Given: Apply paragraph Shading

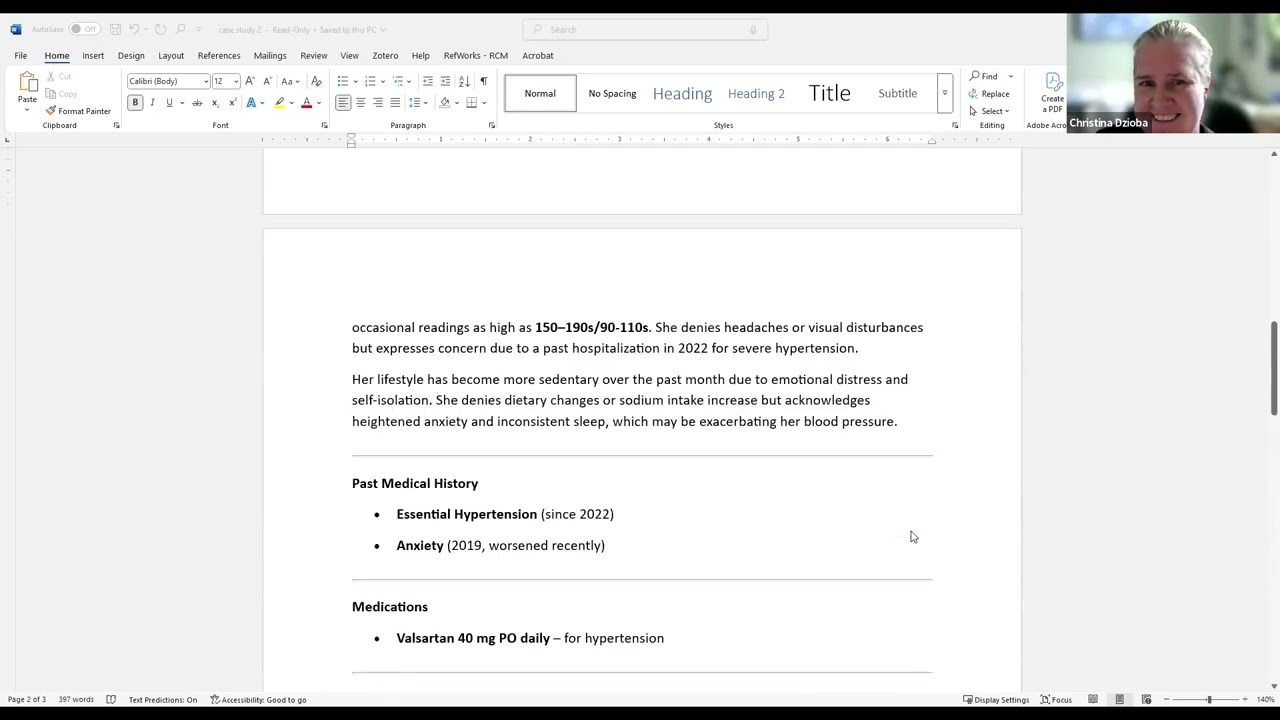Looking at the screenshot, I should 445,103.
